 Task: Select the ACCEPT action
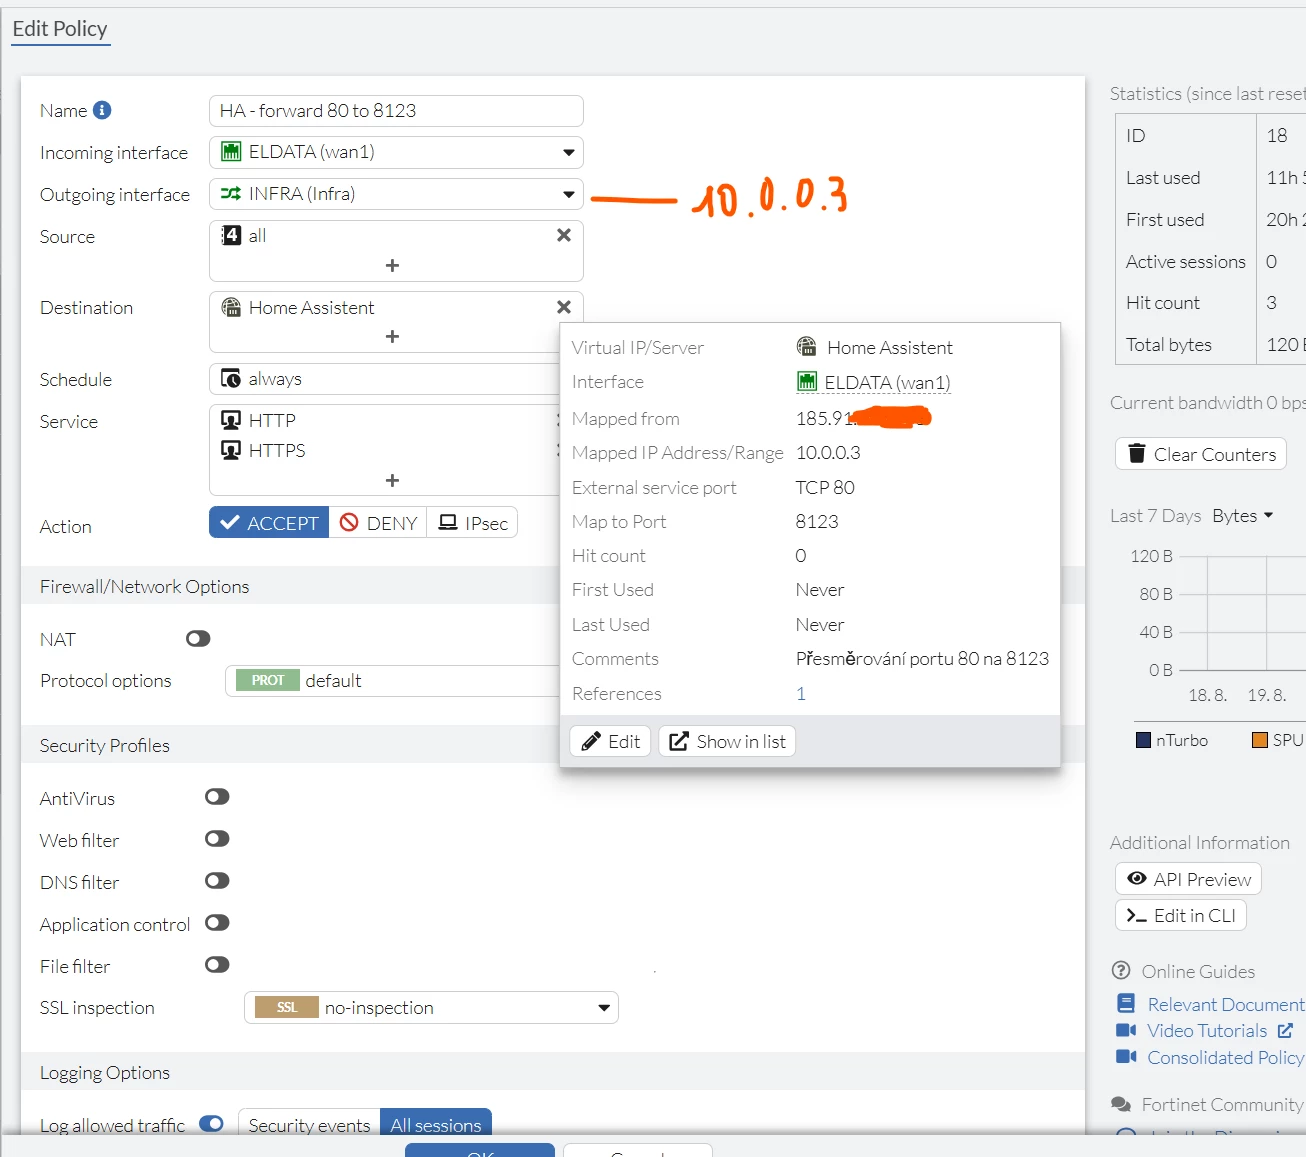pyautogui.click(x=269, y=523)
